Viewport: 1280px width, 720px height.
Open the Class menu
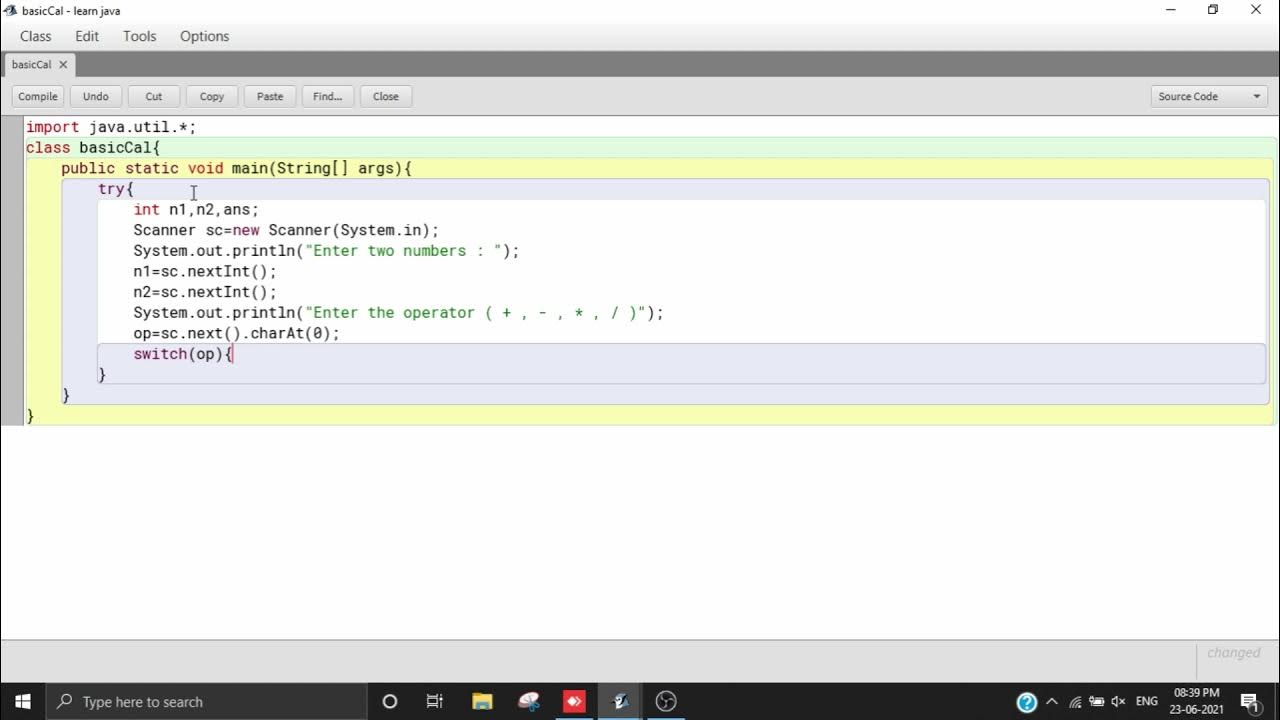click(35, 36)
